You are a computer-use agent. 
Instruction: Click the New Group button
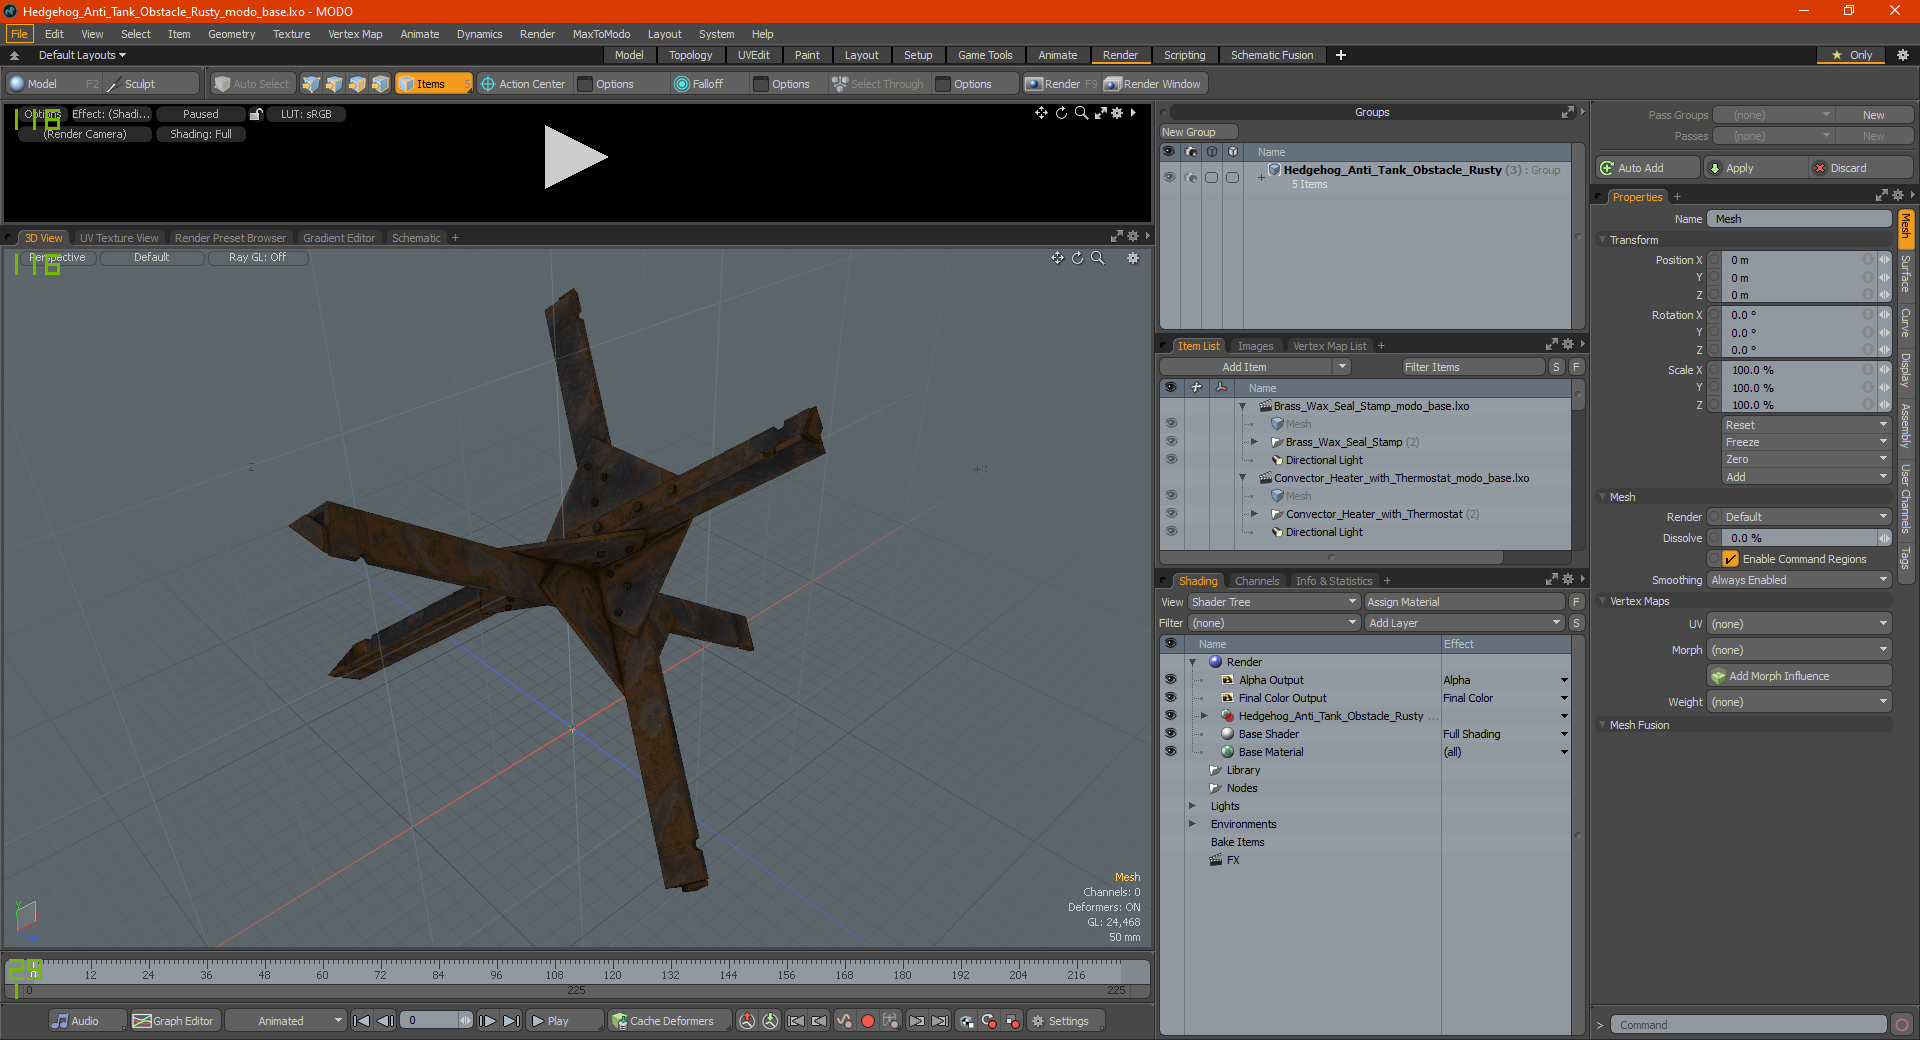tap(1199, 132)
